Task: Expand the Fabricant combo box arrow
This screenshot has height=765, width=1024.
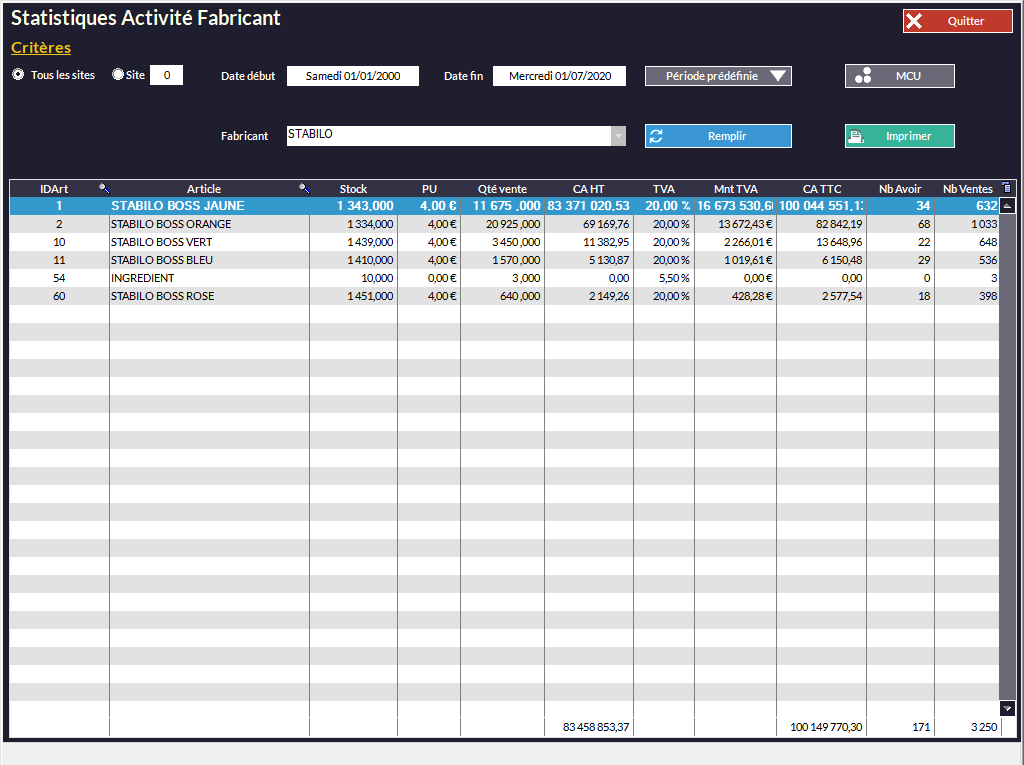Action: (x=618, y=136)
